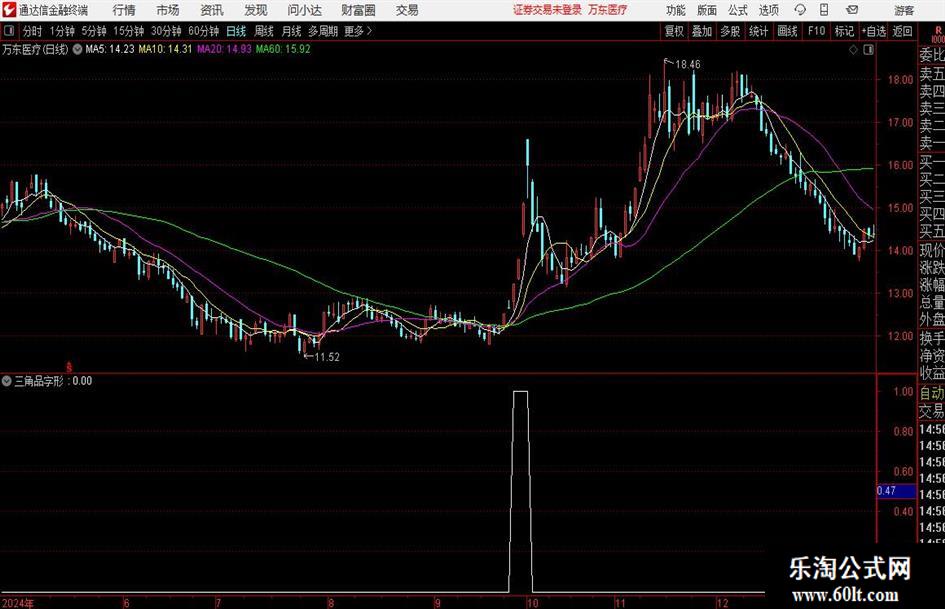Open the 问小达 menu
945x609 pixels.
coord(304,10)
